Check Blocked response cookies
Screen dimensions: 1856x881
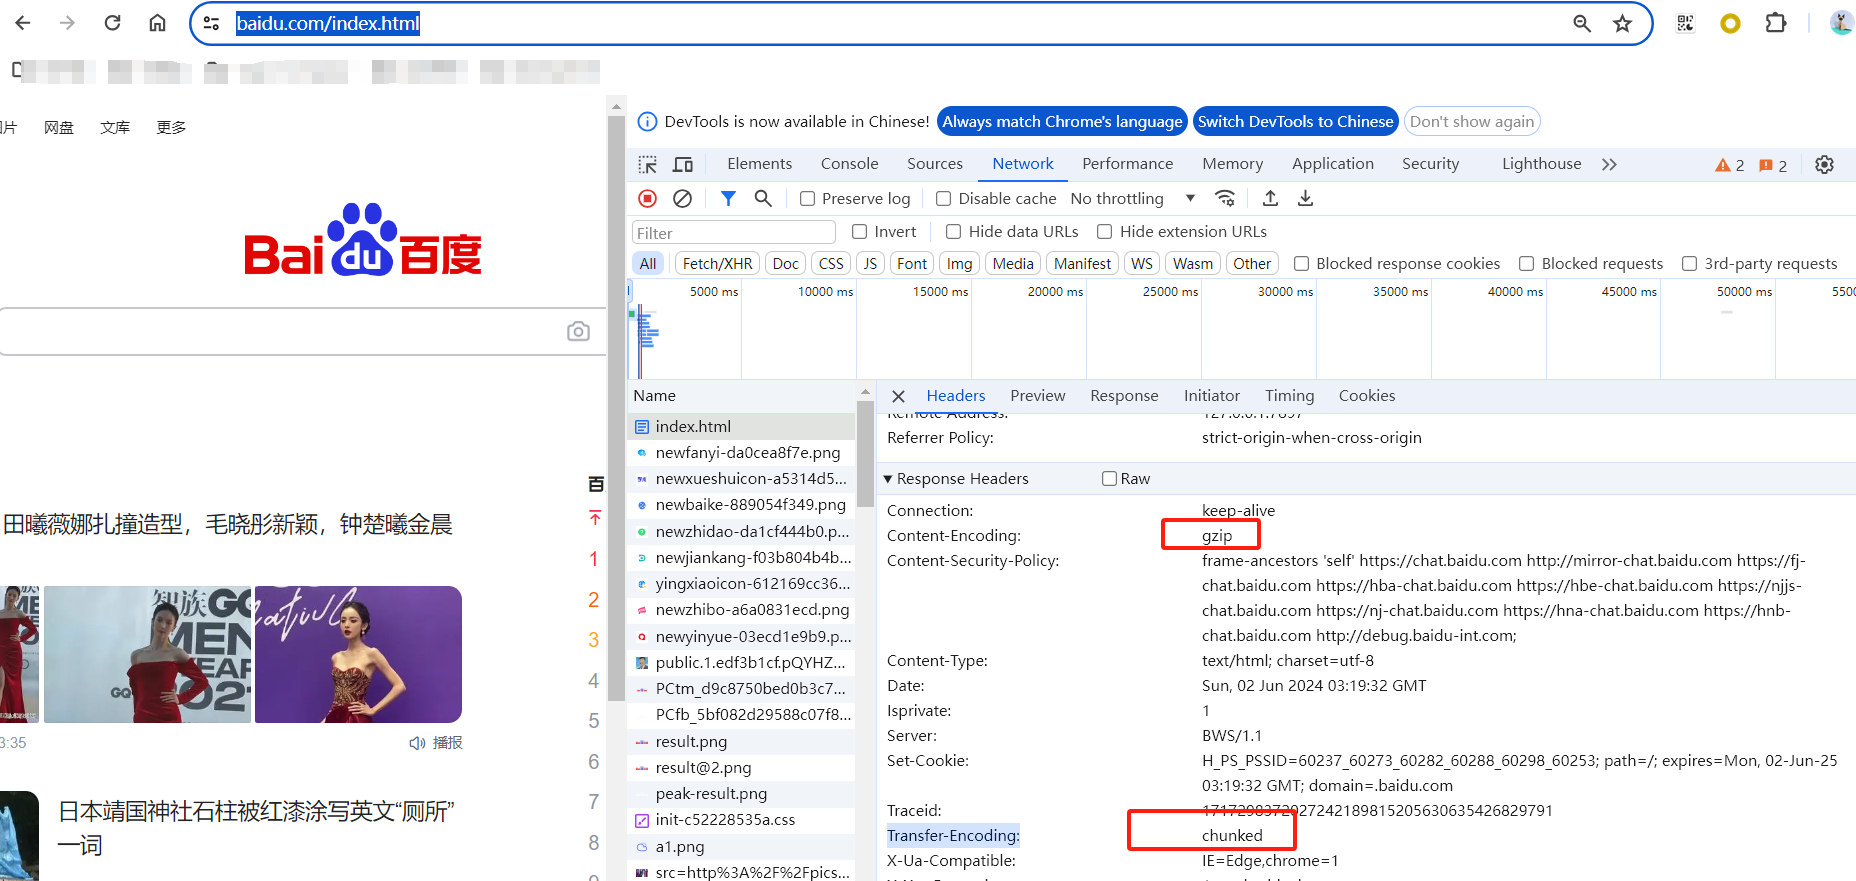click(x=1301, y=264)
